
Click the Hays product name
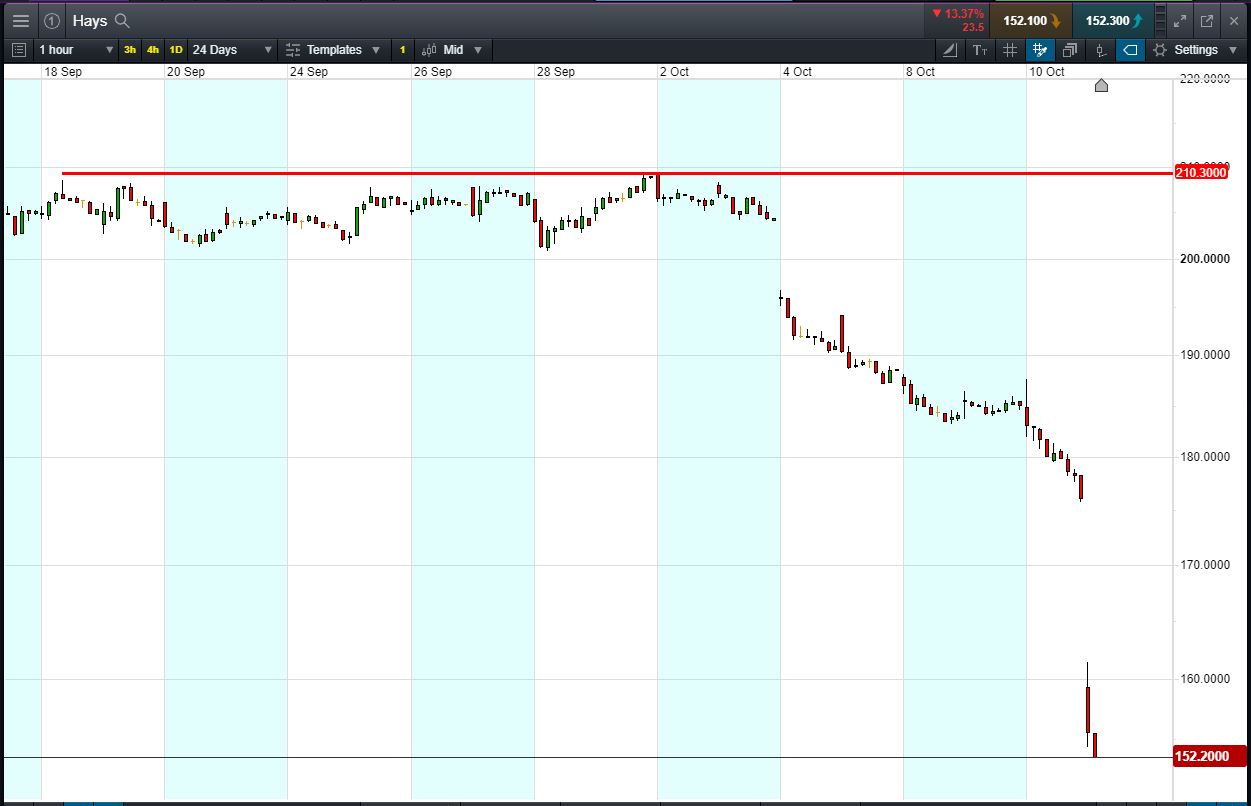(x=90, y=20)
